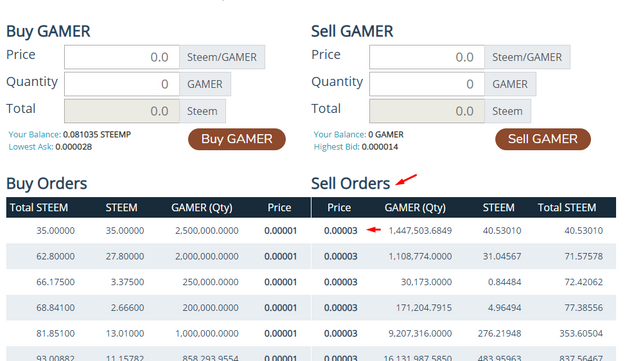Screen dimensions: 640x361
Task: Click the Sell GAMER button
Action: coord(543,139)
